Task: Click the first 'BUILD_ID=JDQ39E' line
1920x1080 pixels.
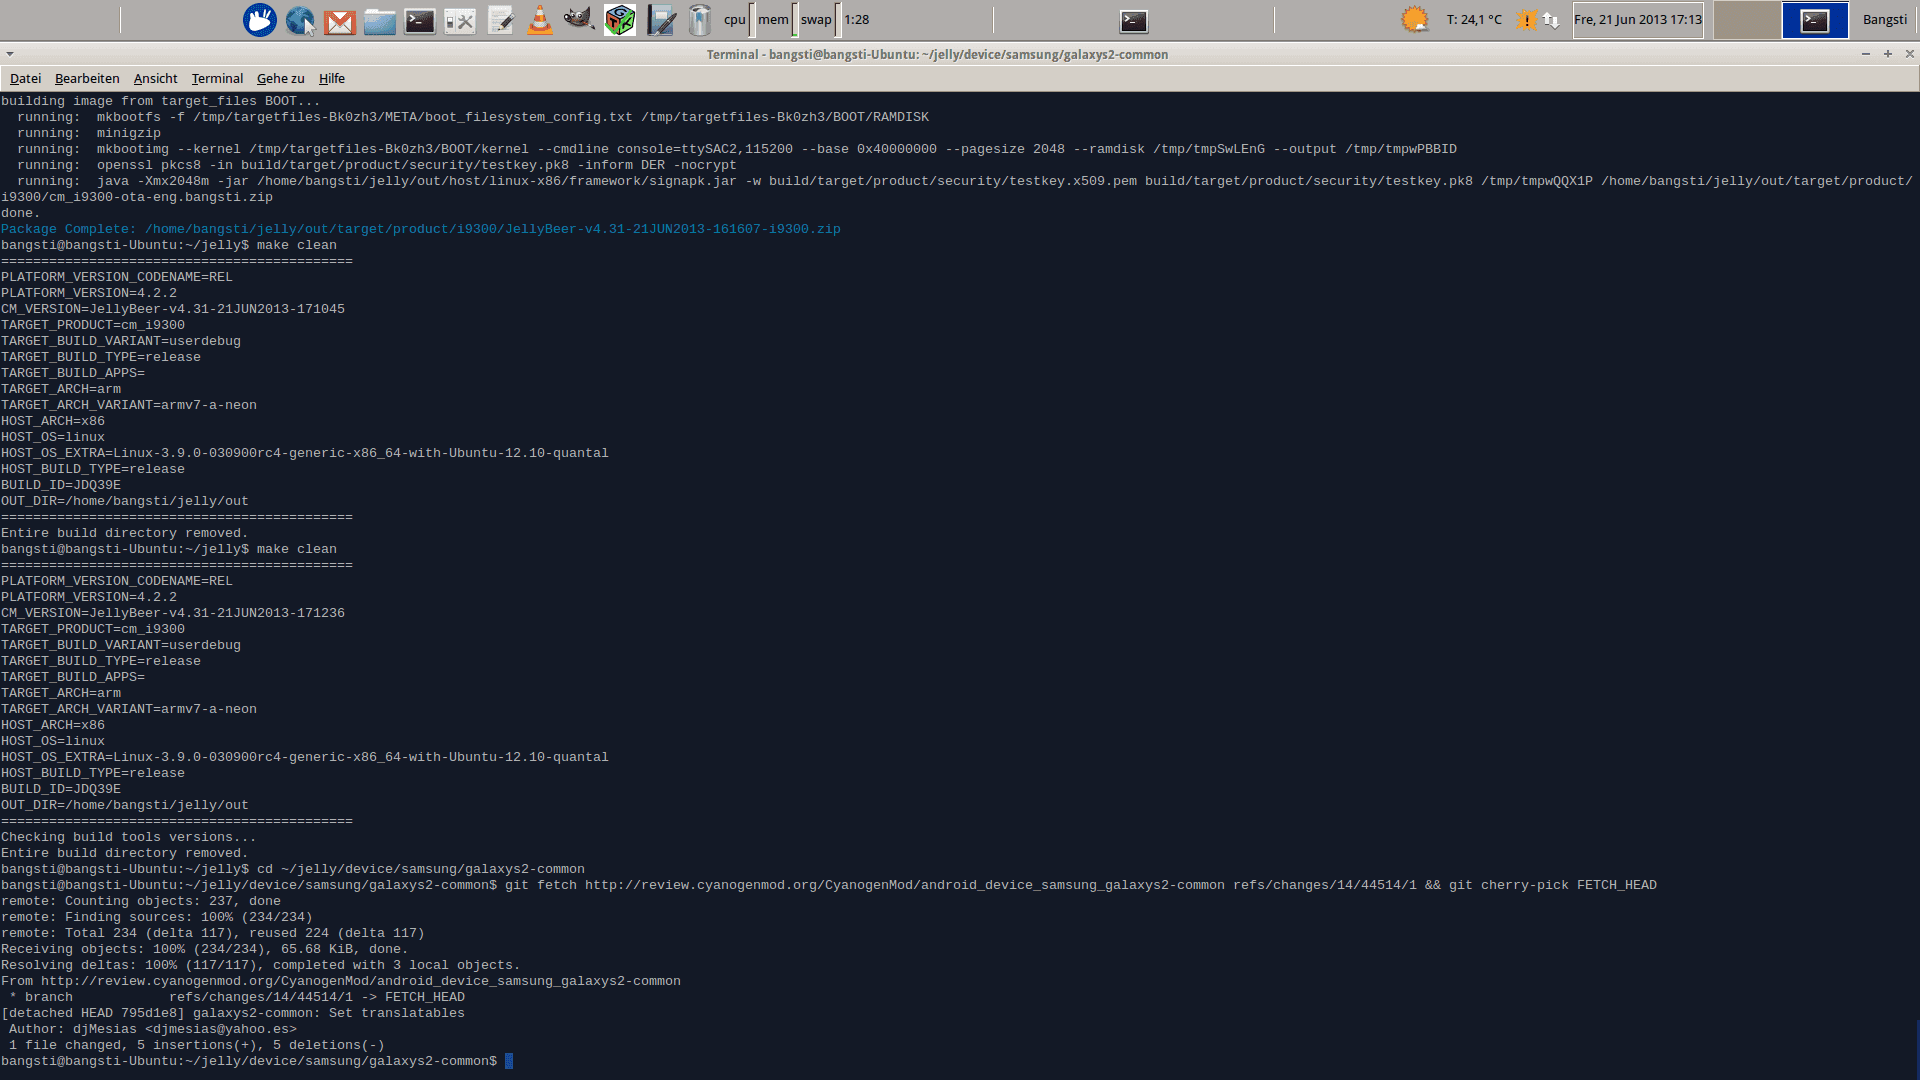Action: point(61,485)
